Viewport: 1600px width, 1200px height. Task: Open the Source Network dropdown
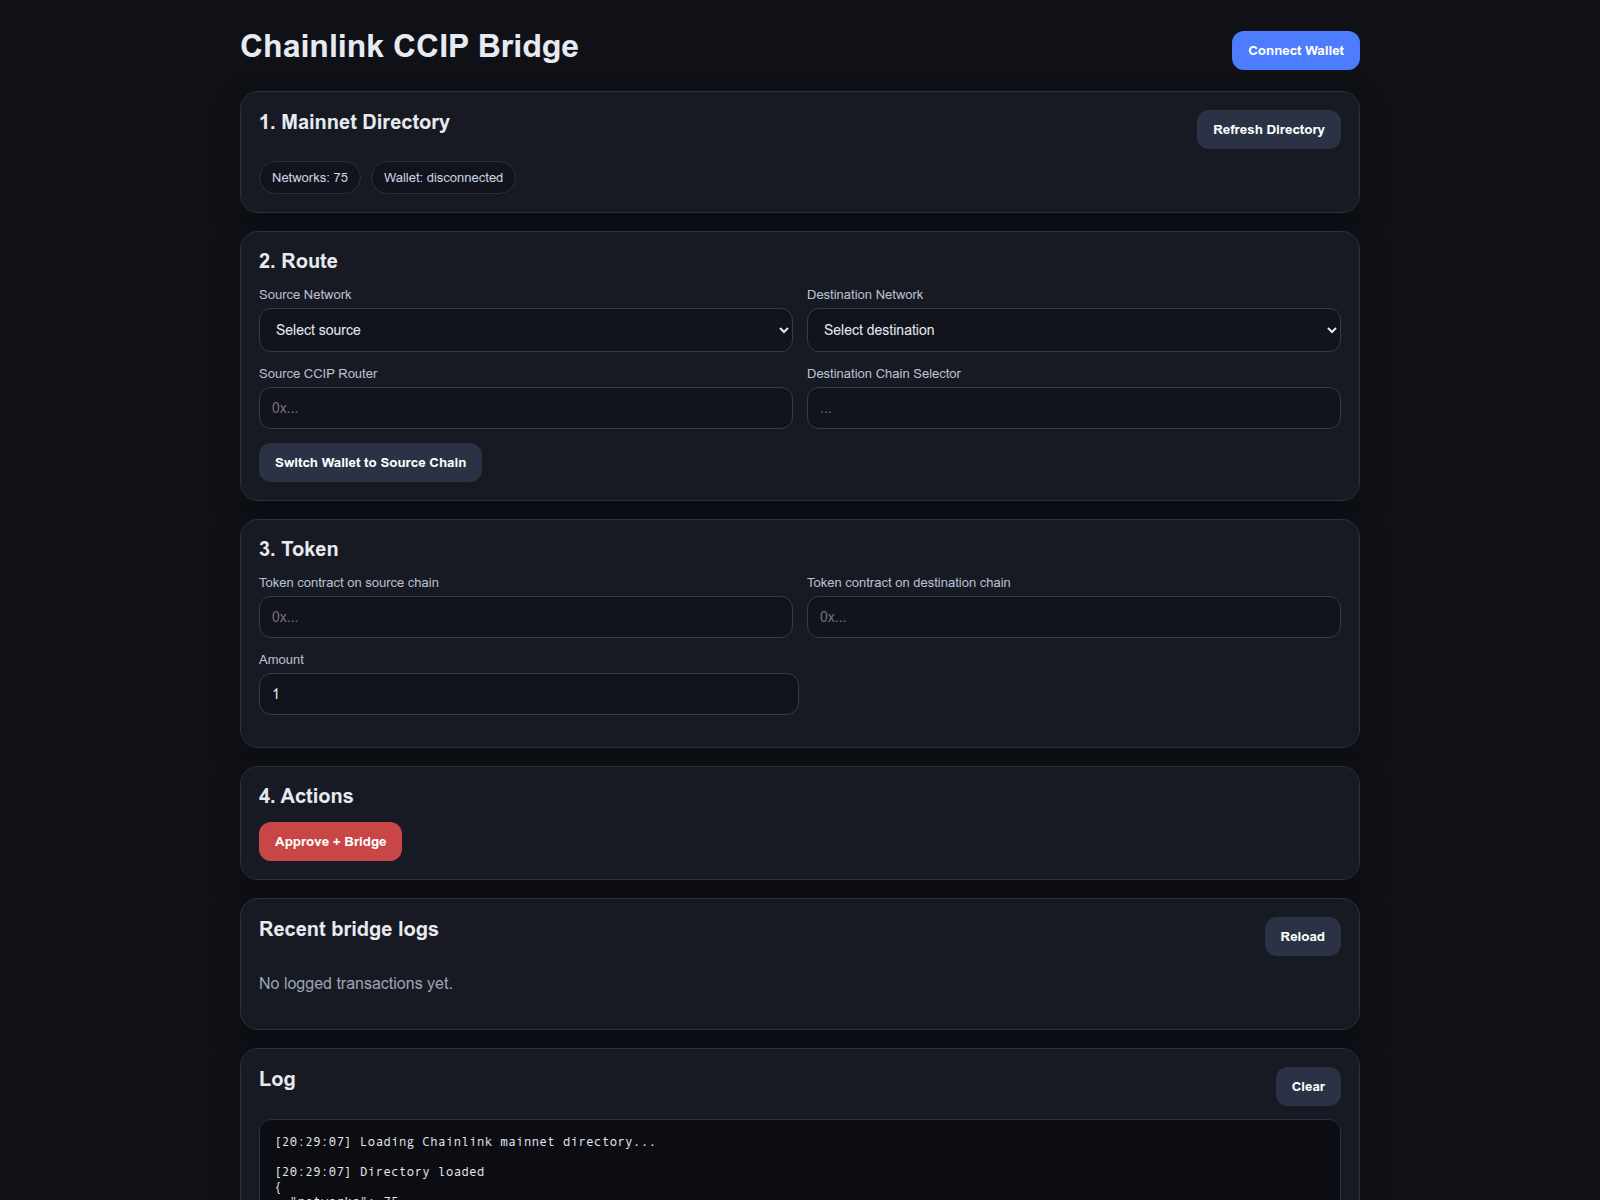(526, 330)
